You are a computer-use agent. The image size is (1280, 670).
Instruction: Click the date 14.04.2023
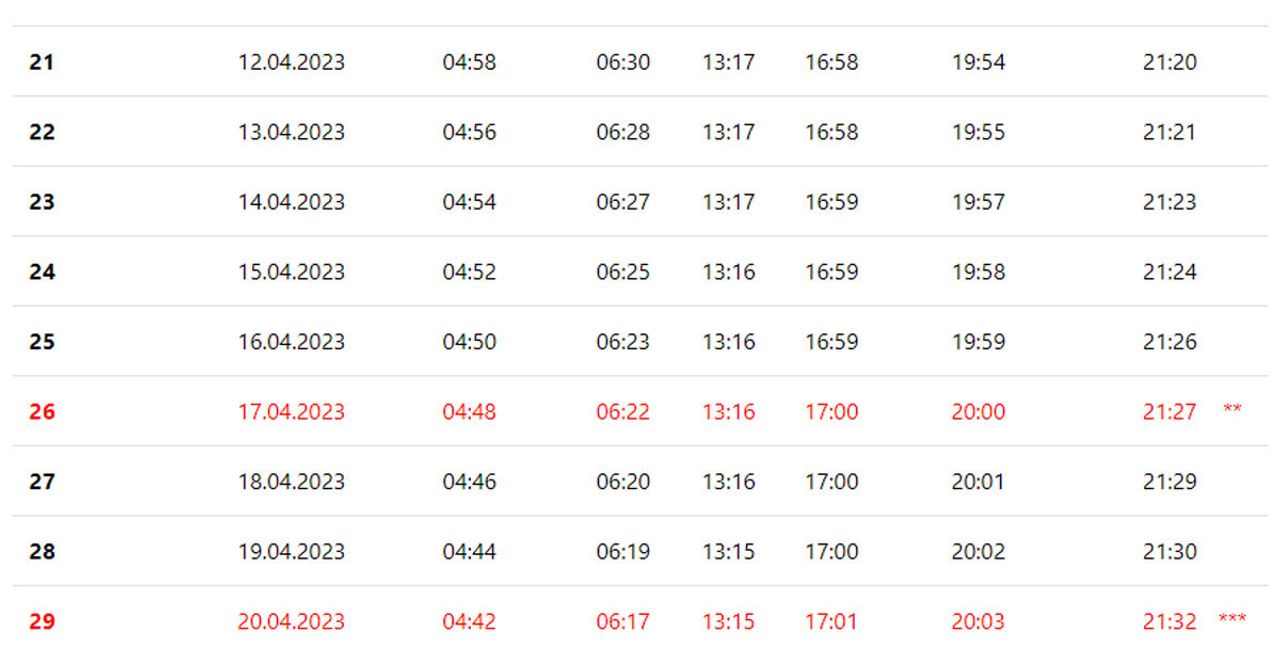(291, 202)
